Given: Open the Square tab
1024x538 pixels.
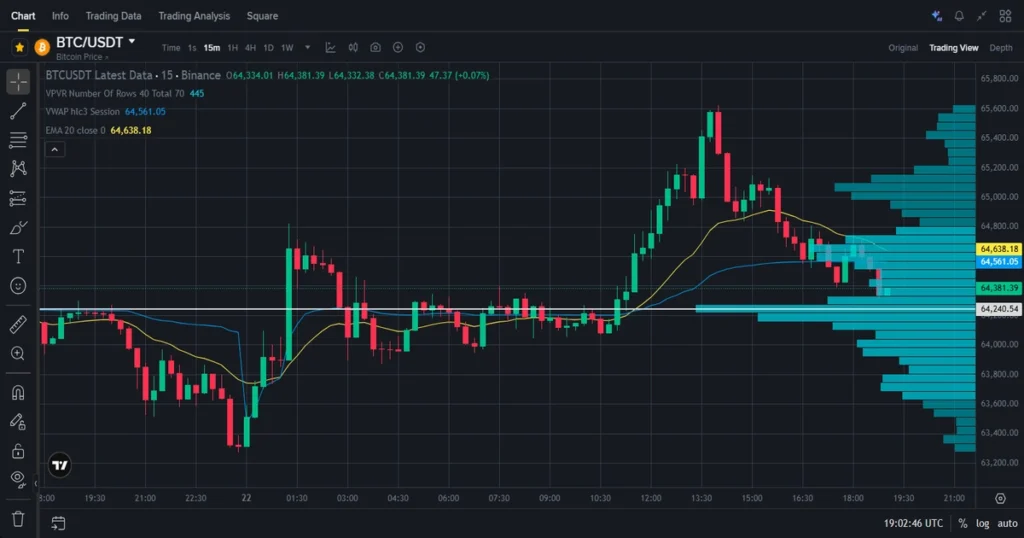Looking at the screenshot, I should click(263, 16).
